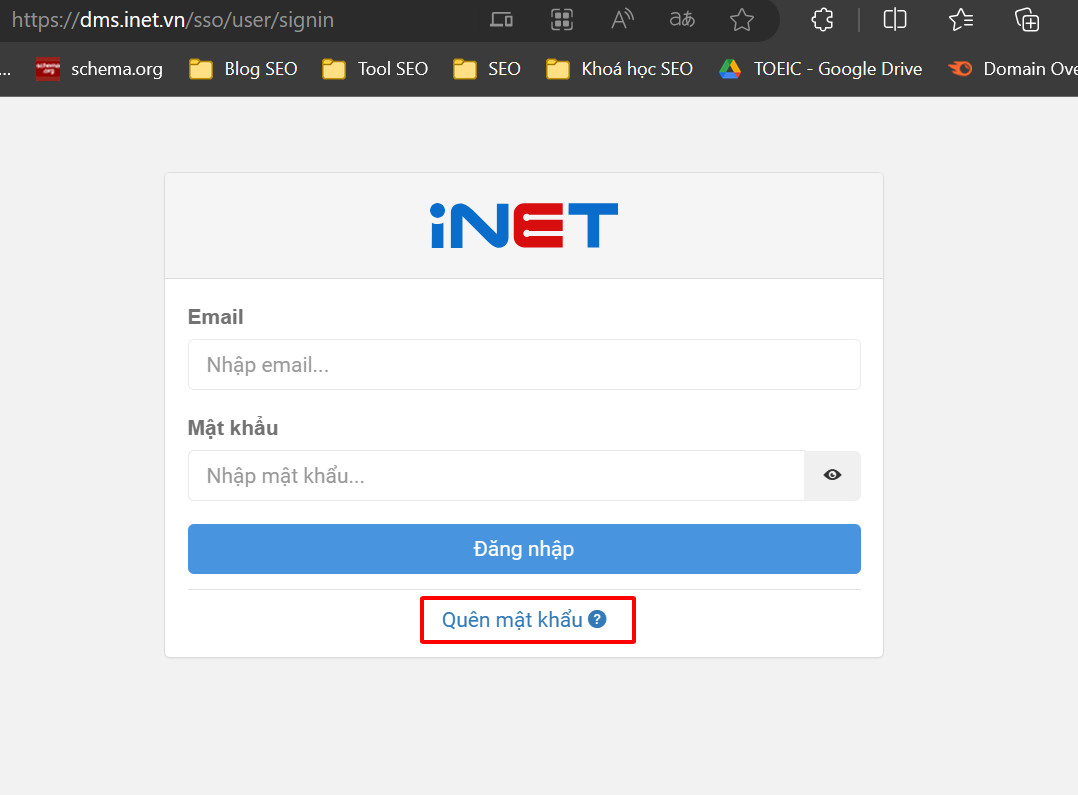Open the app available device icon in address bar
The image size is (1078, 795).
[501, 20]
